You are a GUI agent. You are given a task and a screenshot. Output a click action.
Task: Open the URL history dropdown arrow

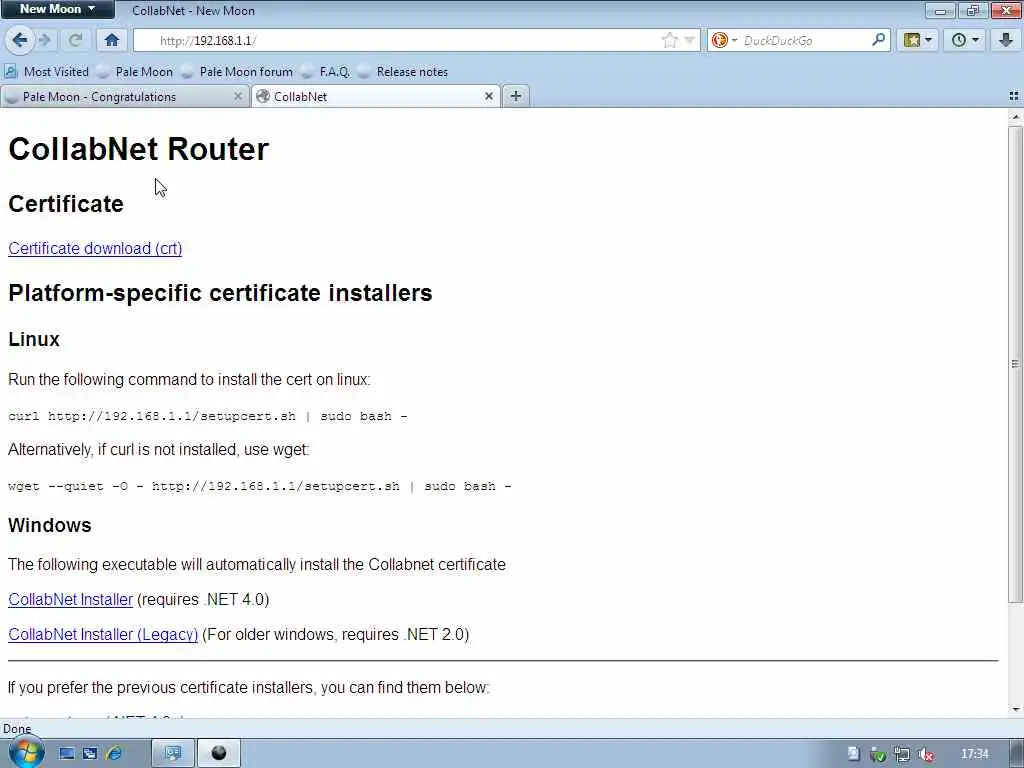(690, 40)
